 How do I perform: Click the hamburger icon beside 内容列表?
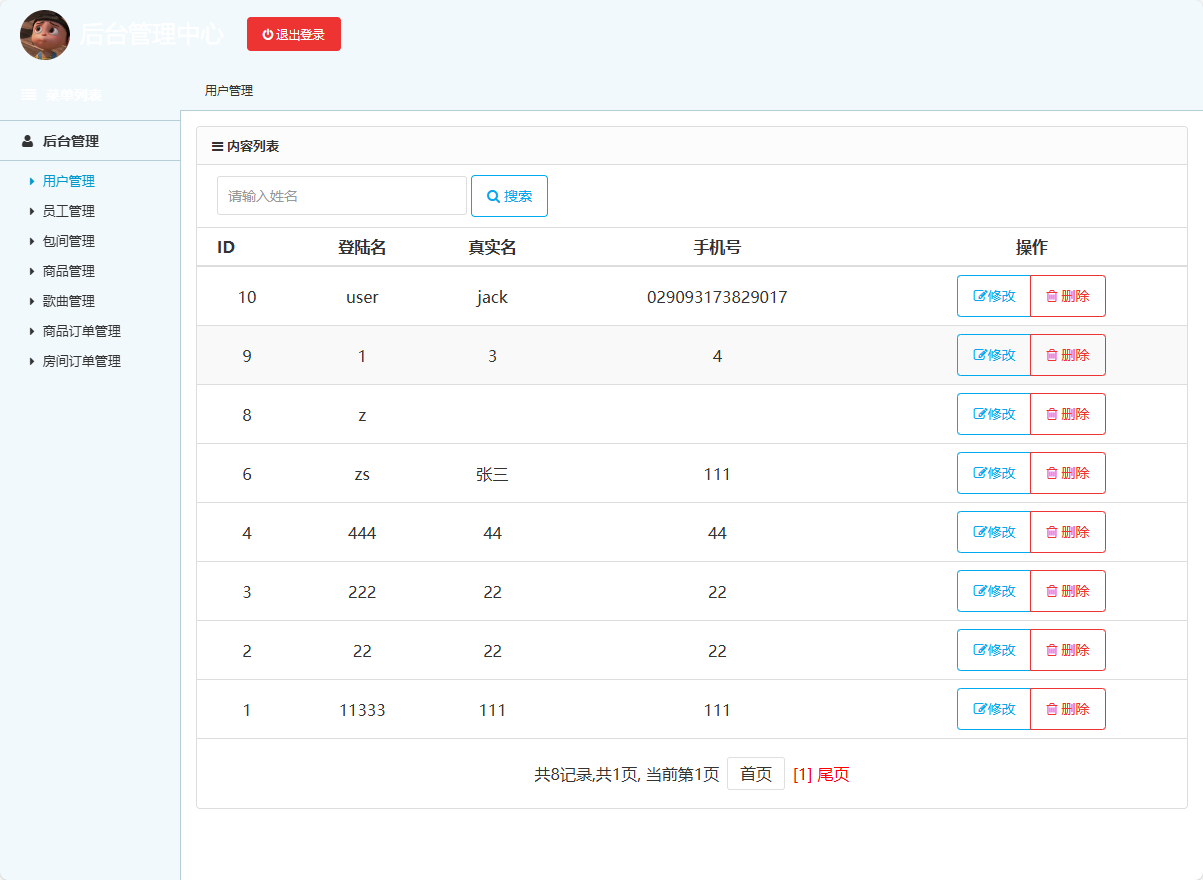[x=216, y=145]
